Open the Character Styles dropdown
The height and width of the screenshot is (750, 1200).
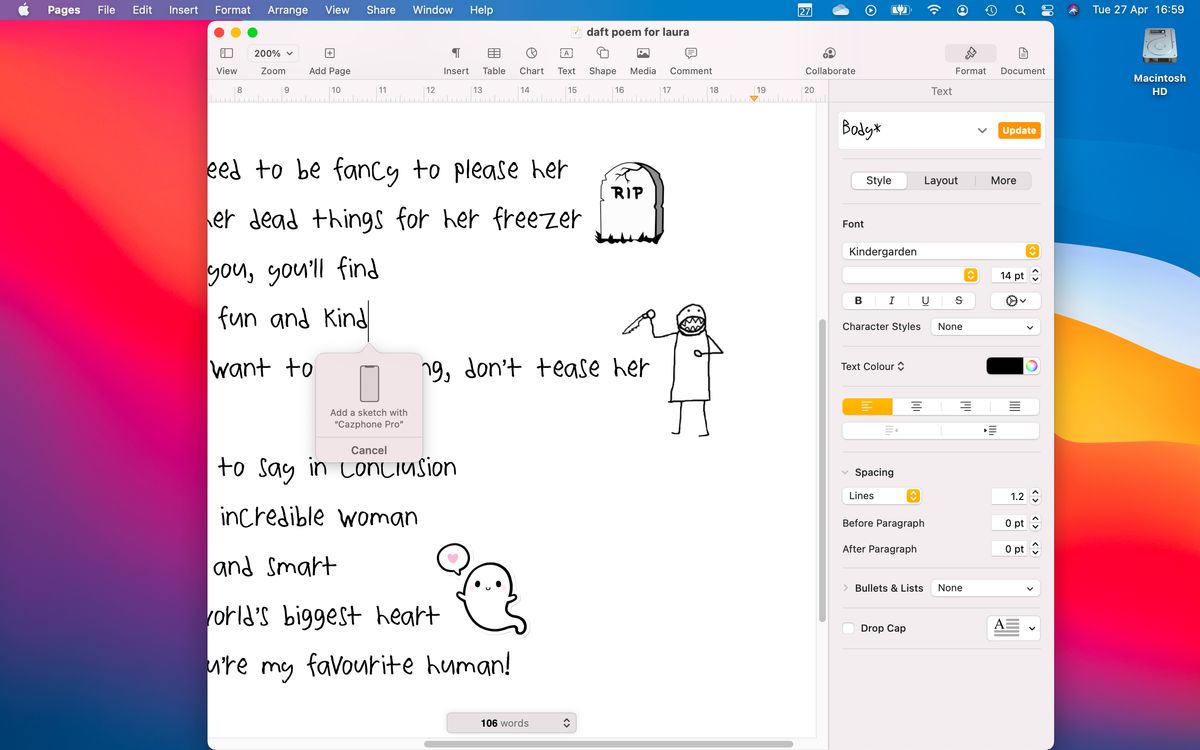985,326
